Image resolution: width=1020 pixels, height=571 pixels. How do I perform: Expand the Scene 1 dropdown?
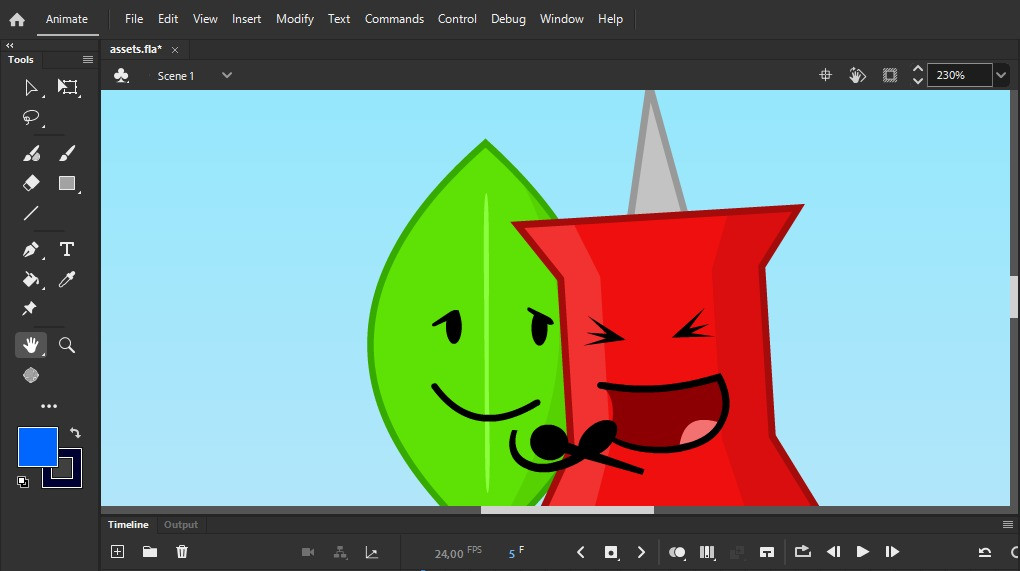click(x=226, y=75)
